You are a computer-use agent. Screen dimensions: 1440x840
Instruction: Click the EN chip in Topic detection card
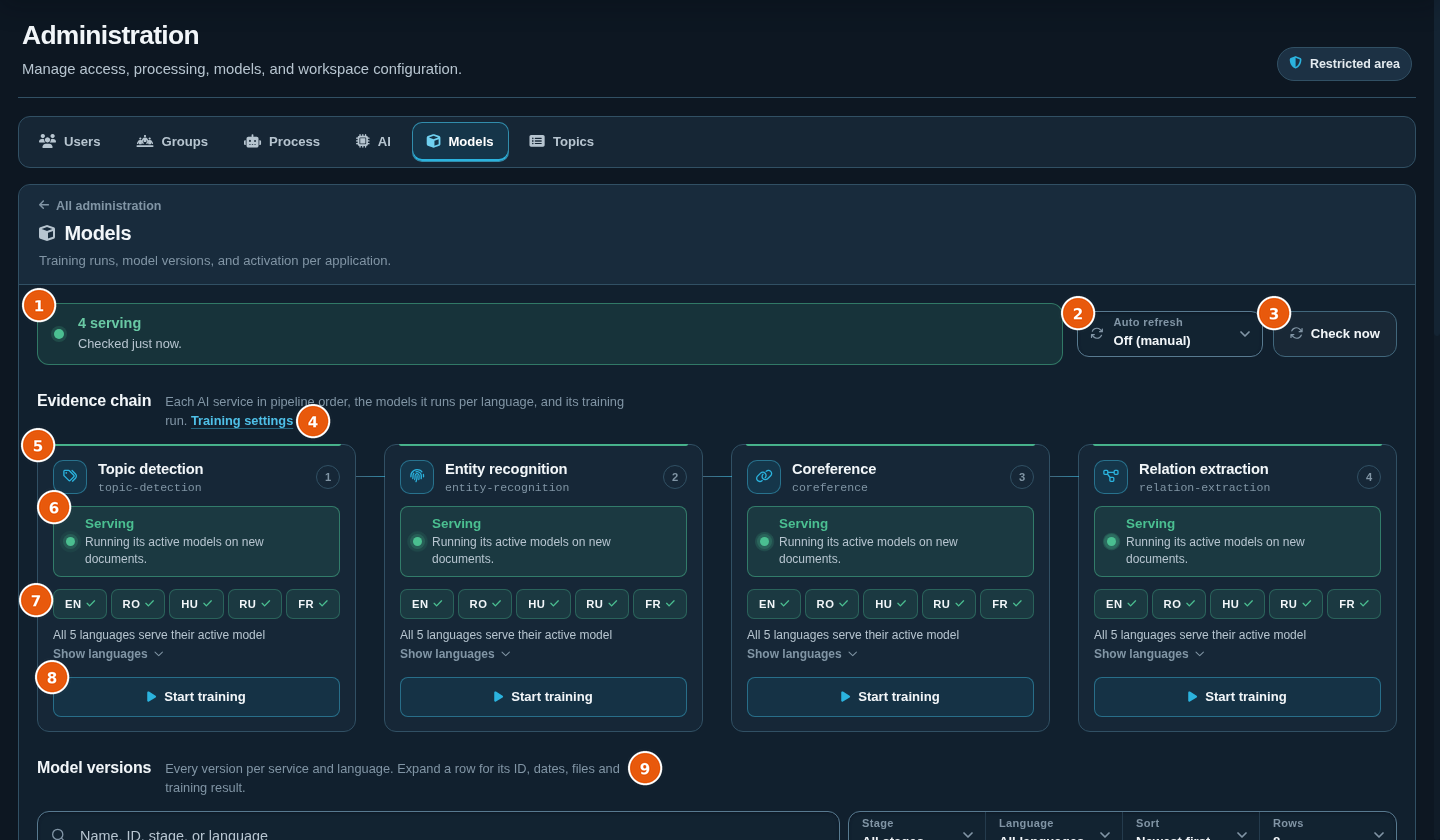(x=80, y=604)
